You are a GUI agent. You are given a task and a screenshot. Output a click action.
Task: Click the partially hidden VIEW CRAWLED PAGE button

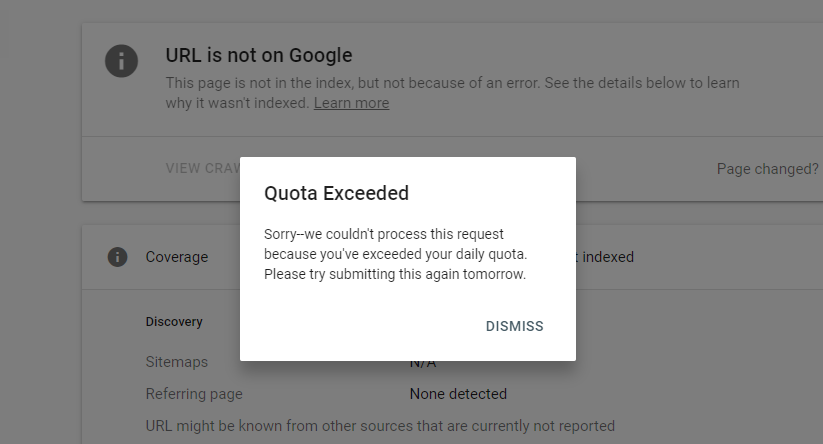pos(203,168)
